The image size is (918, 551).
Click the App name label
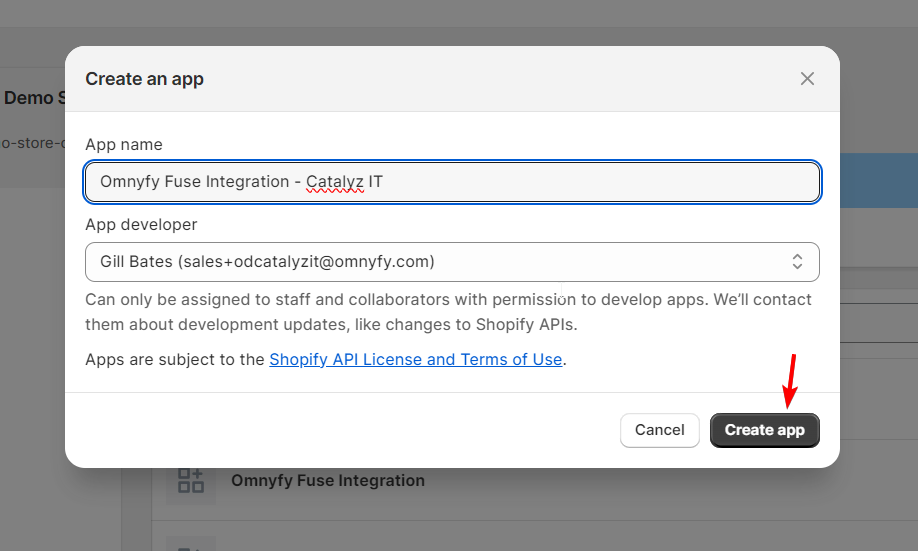(x=124, y=145)
